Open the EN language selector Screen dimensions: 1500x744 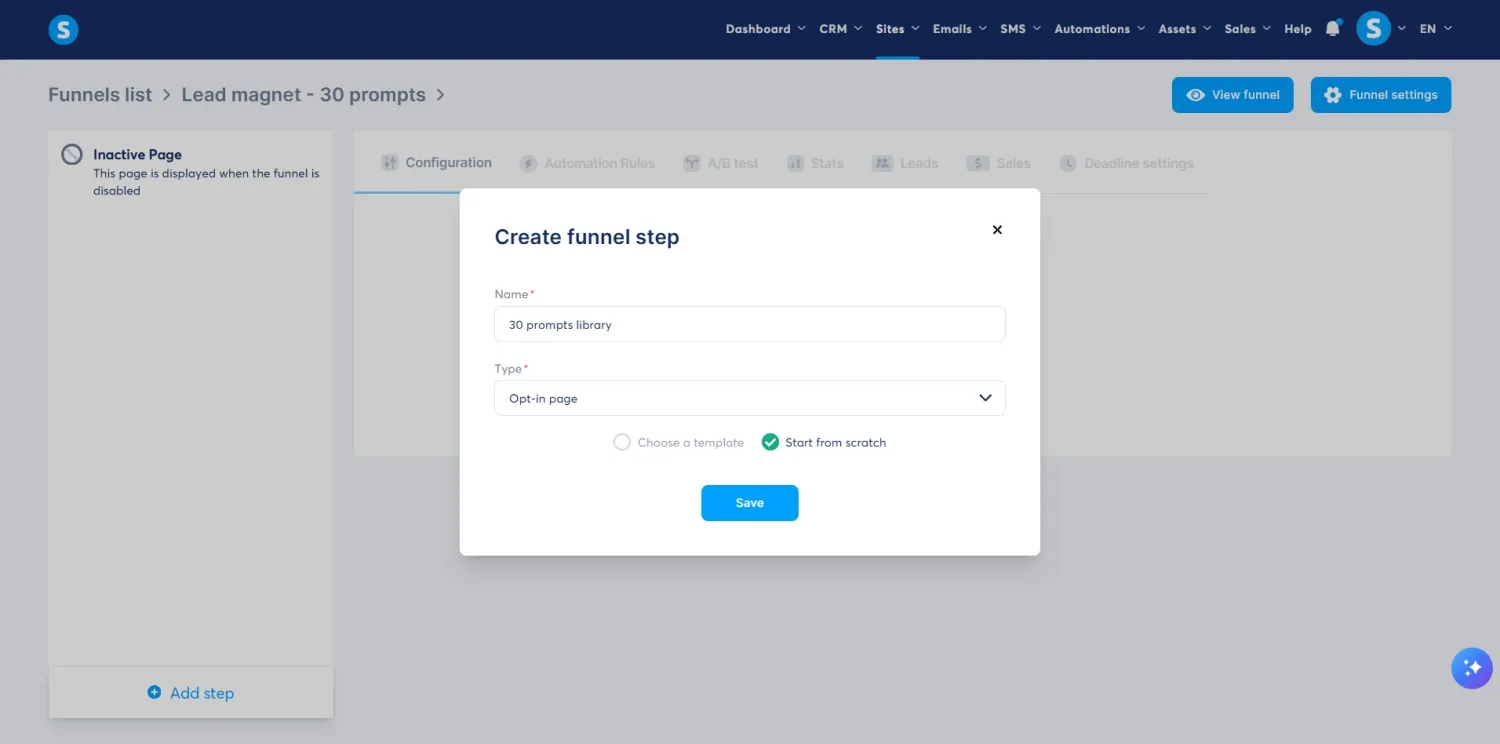(x=1435, y=29)
